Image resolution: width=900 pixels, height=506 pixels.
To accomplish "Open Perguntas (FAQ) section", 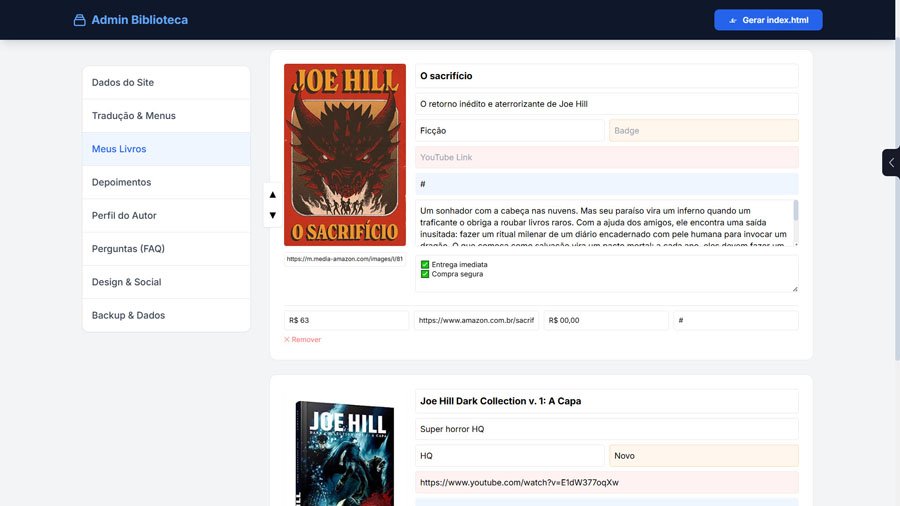I will 166,249.
